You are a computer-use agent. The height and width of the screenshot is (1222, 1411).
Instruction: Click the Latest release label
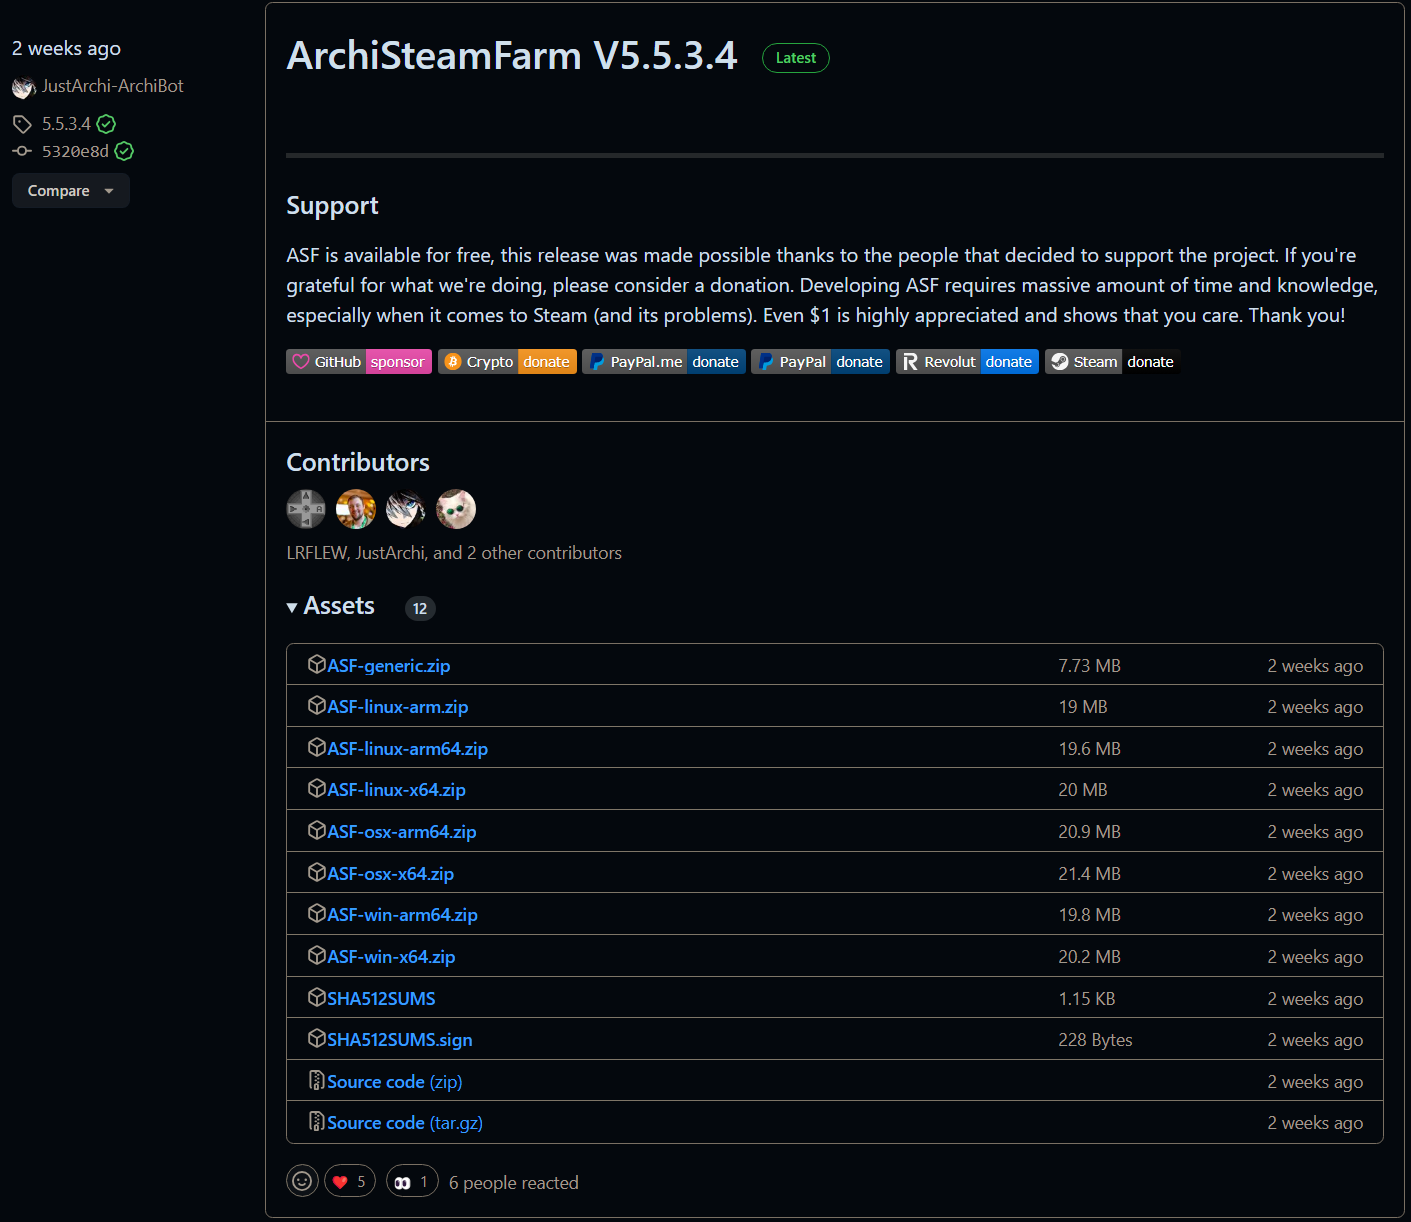pos(796,58)
